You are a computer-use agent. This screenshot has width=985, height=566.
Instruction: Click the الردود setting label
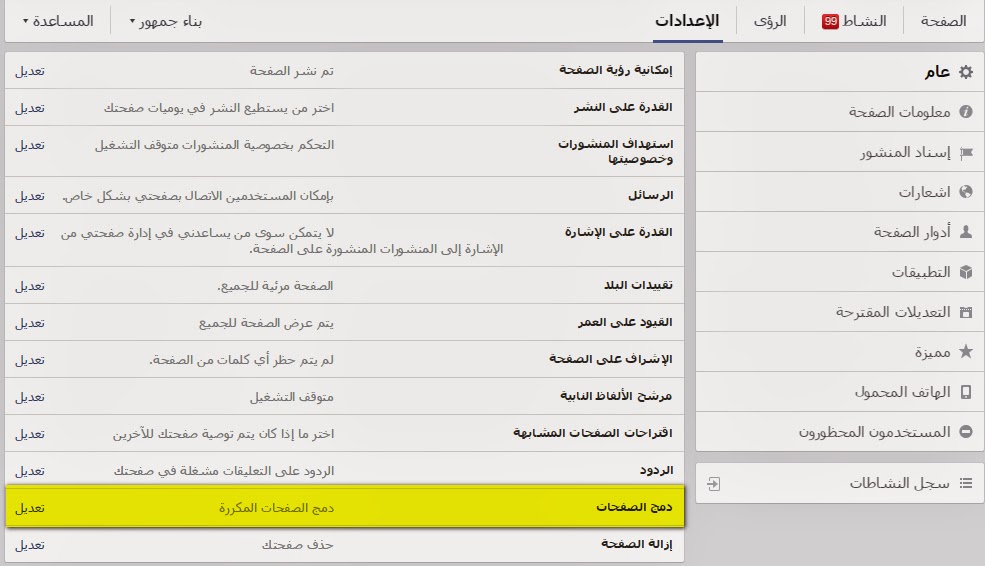tap(656, 471)
